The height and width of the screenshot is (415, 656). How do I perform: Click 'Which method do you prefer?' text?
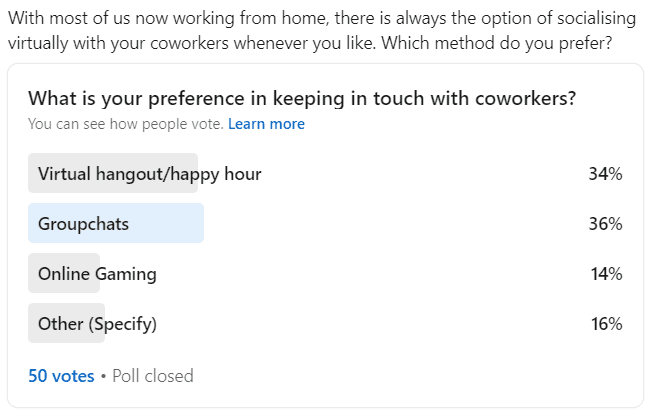(x=497, y=43)
